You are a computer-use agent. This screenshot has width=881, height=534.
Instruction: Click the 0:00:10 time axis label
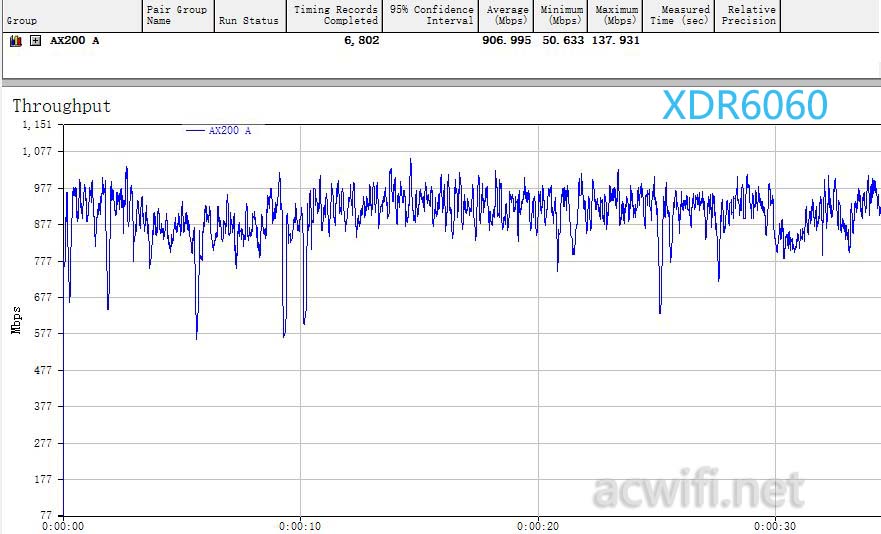coord(300,527)
